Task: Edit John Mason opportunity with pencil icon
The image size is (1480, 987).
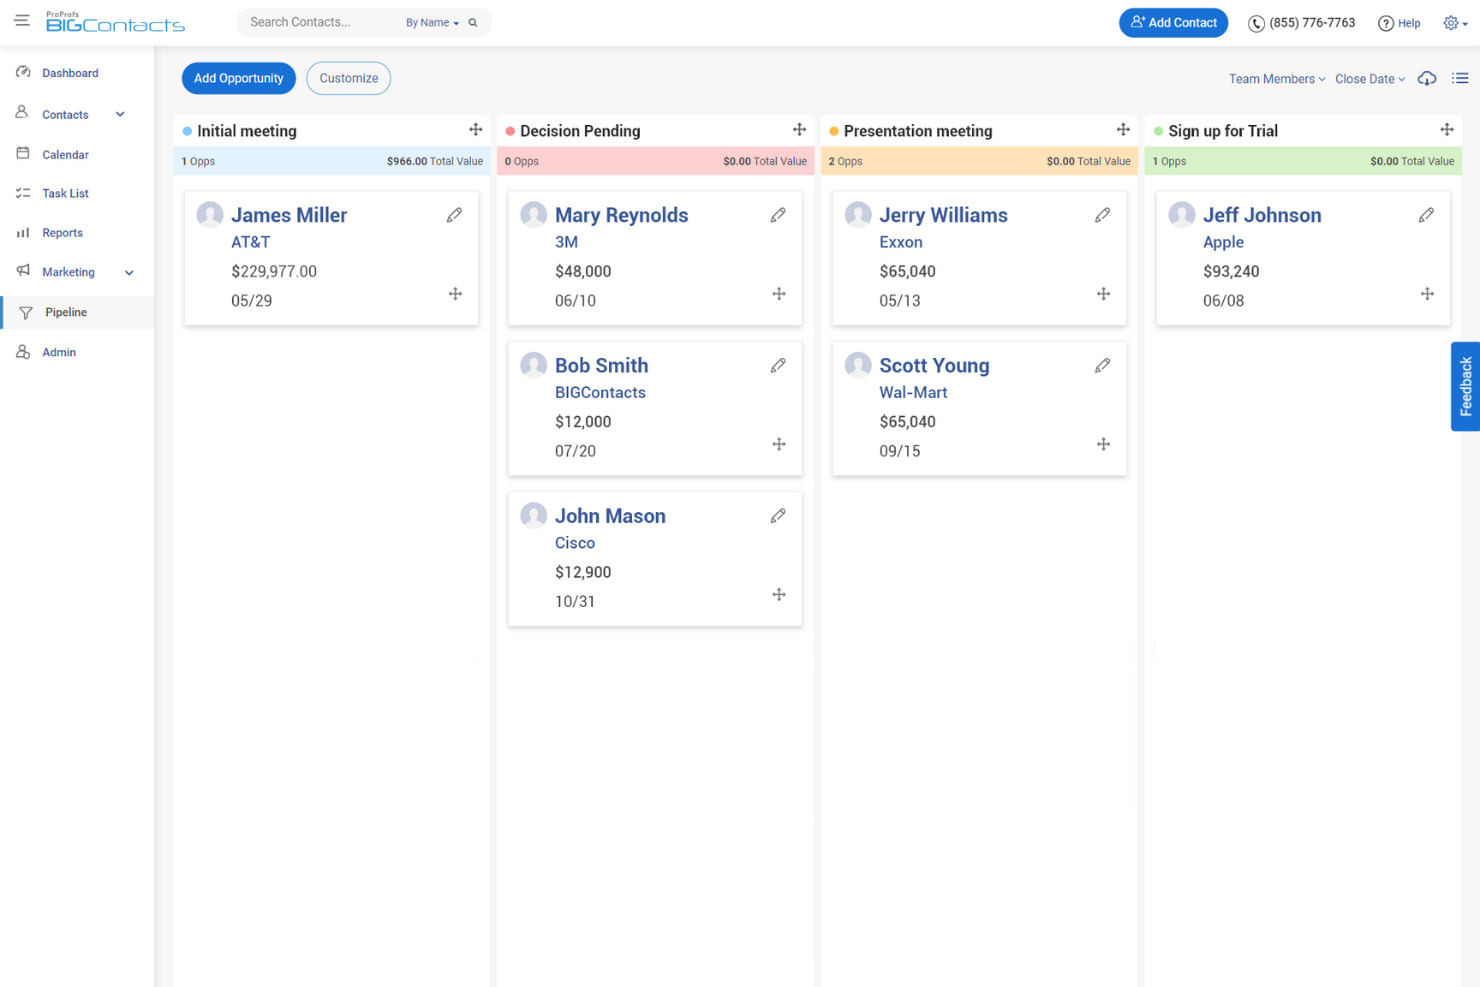Action: (778, 516)
